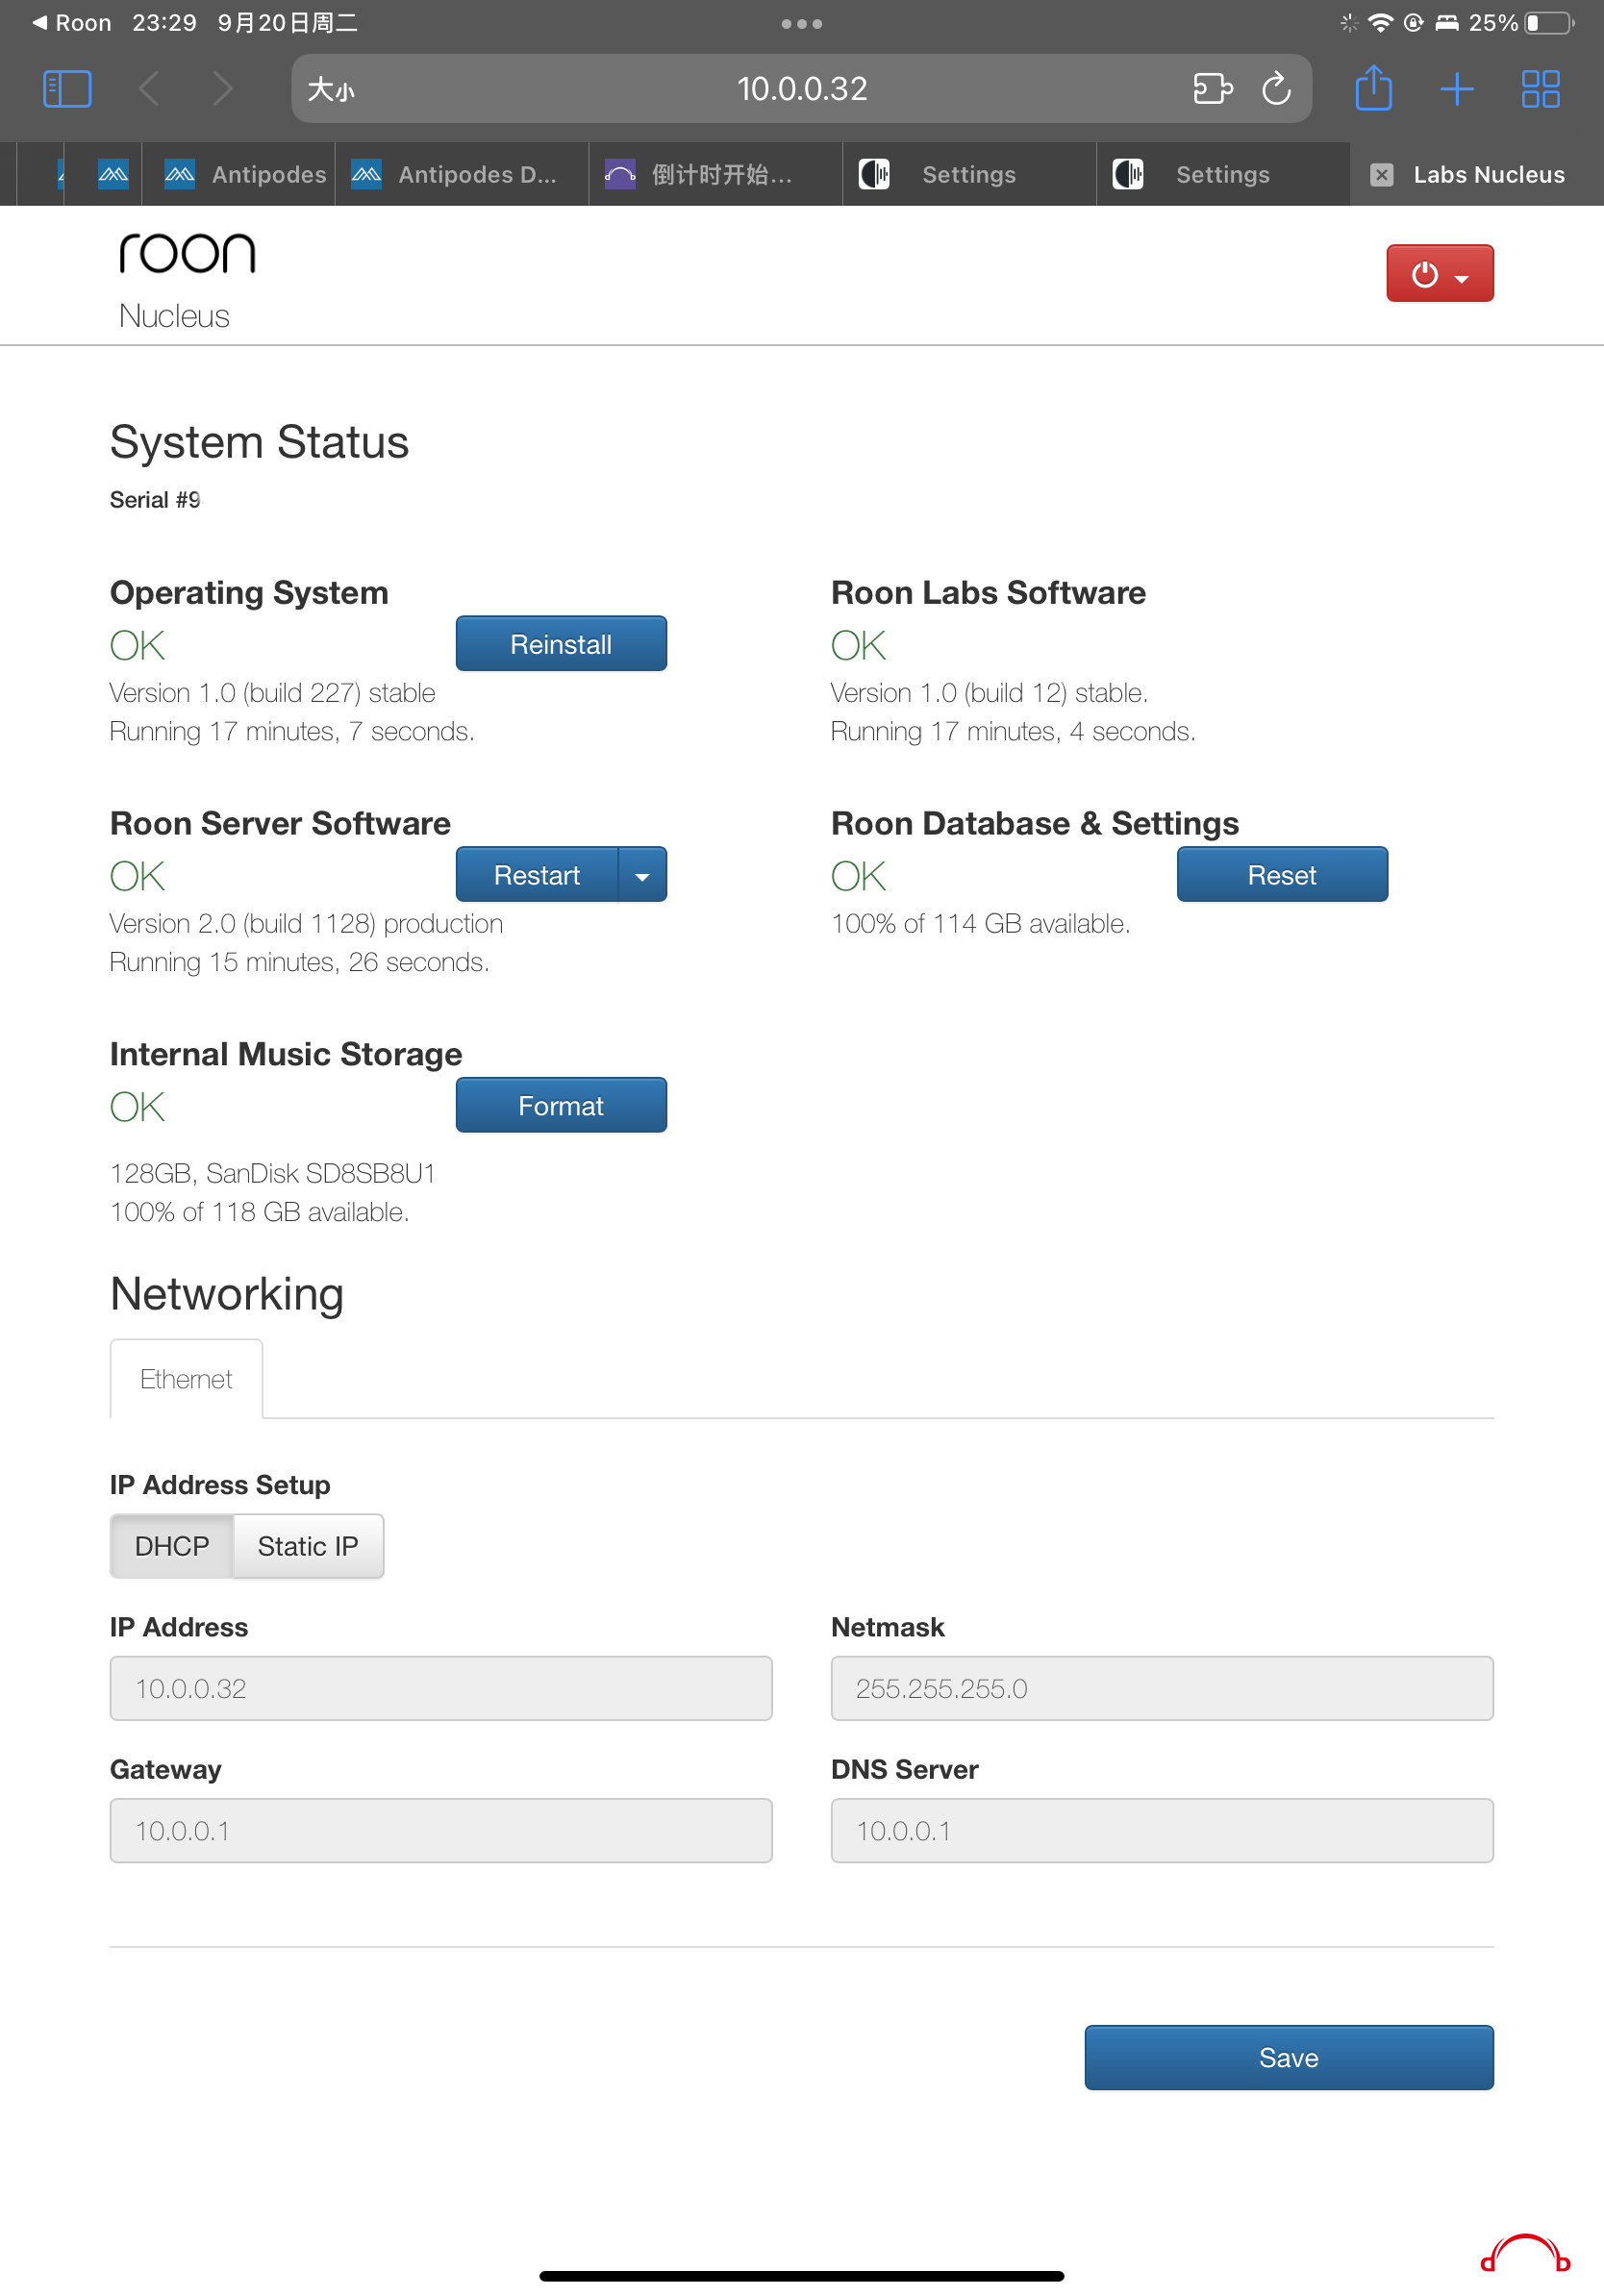Screen dimensions: 1604x2296
Task: Click the Networking heading
Action: 227,1294
